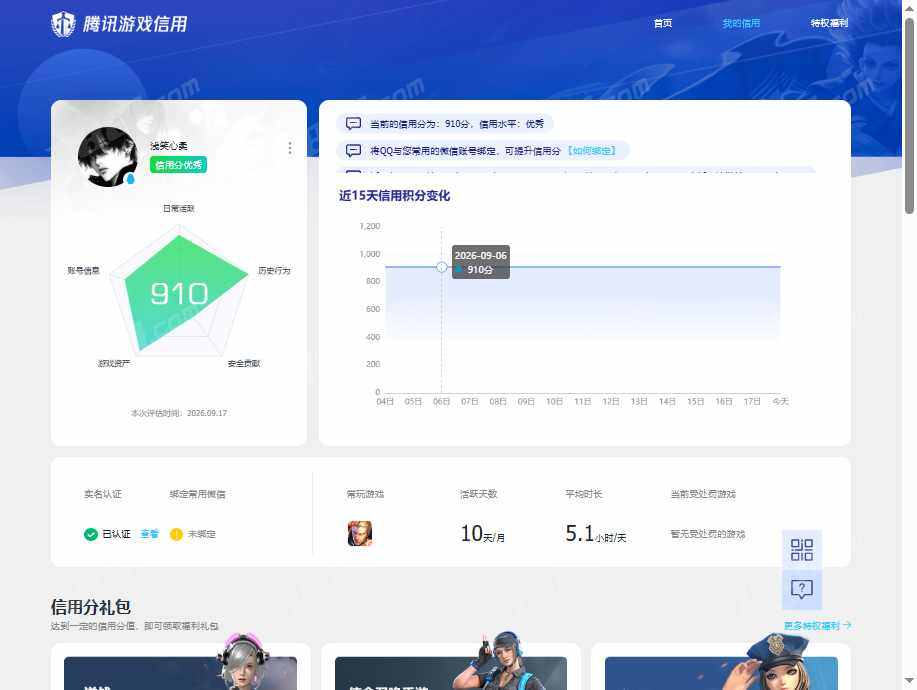Image resolution: width=917 pixels, height=690 pixels.
Task: Click the 910 score in radar chart
Action: point(179,294)
